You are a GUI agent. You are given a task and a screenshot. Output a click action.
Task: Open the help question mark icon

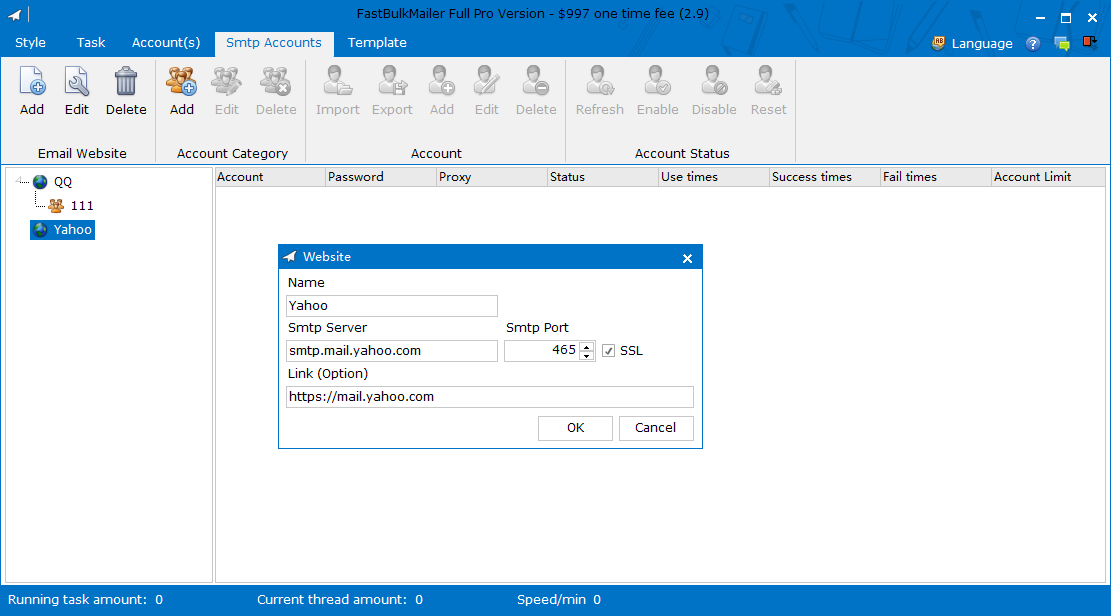pos(1033,44)
